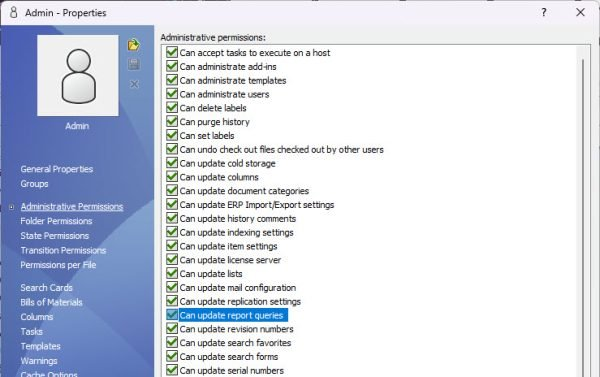
Task: Open Search Cards page
Action: pyautogui.click(x=46, y=288)
